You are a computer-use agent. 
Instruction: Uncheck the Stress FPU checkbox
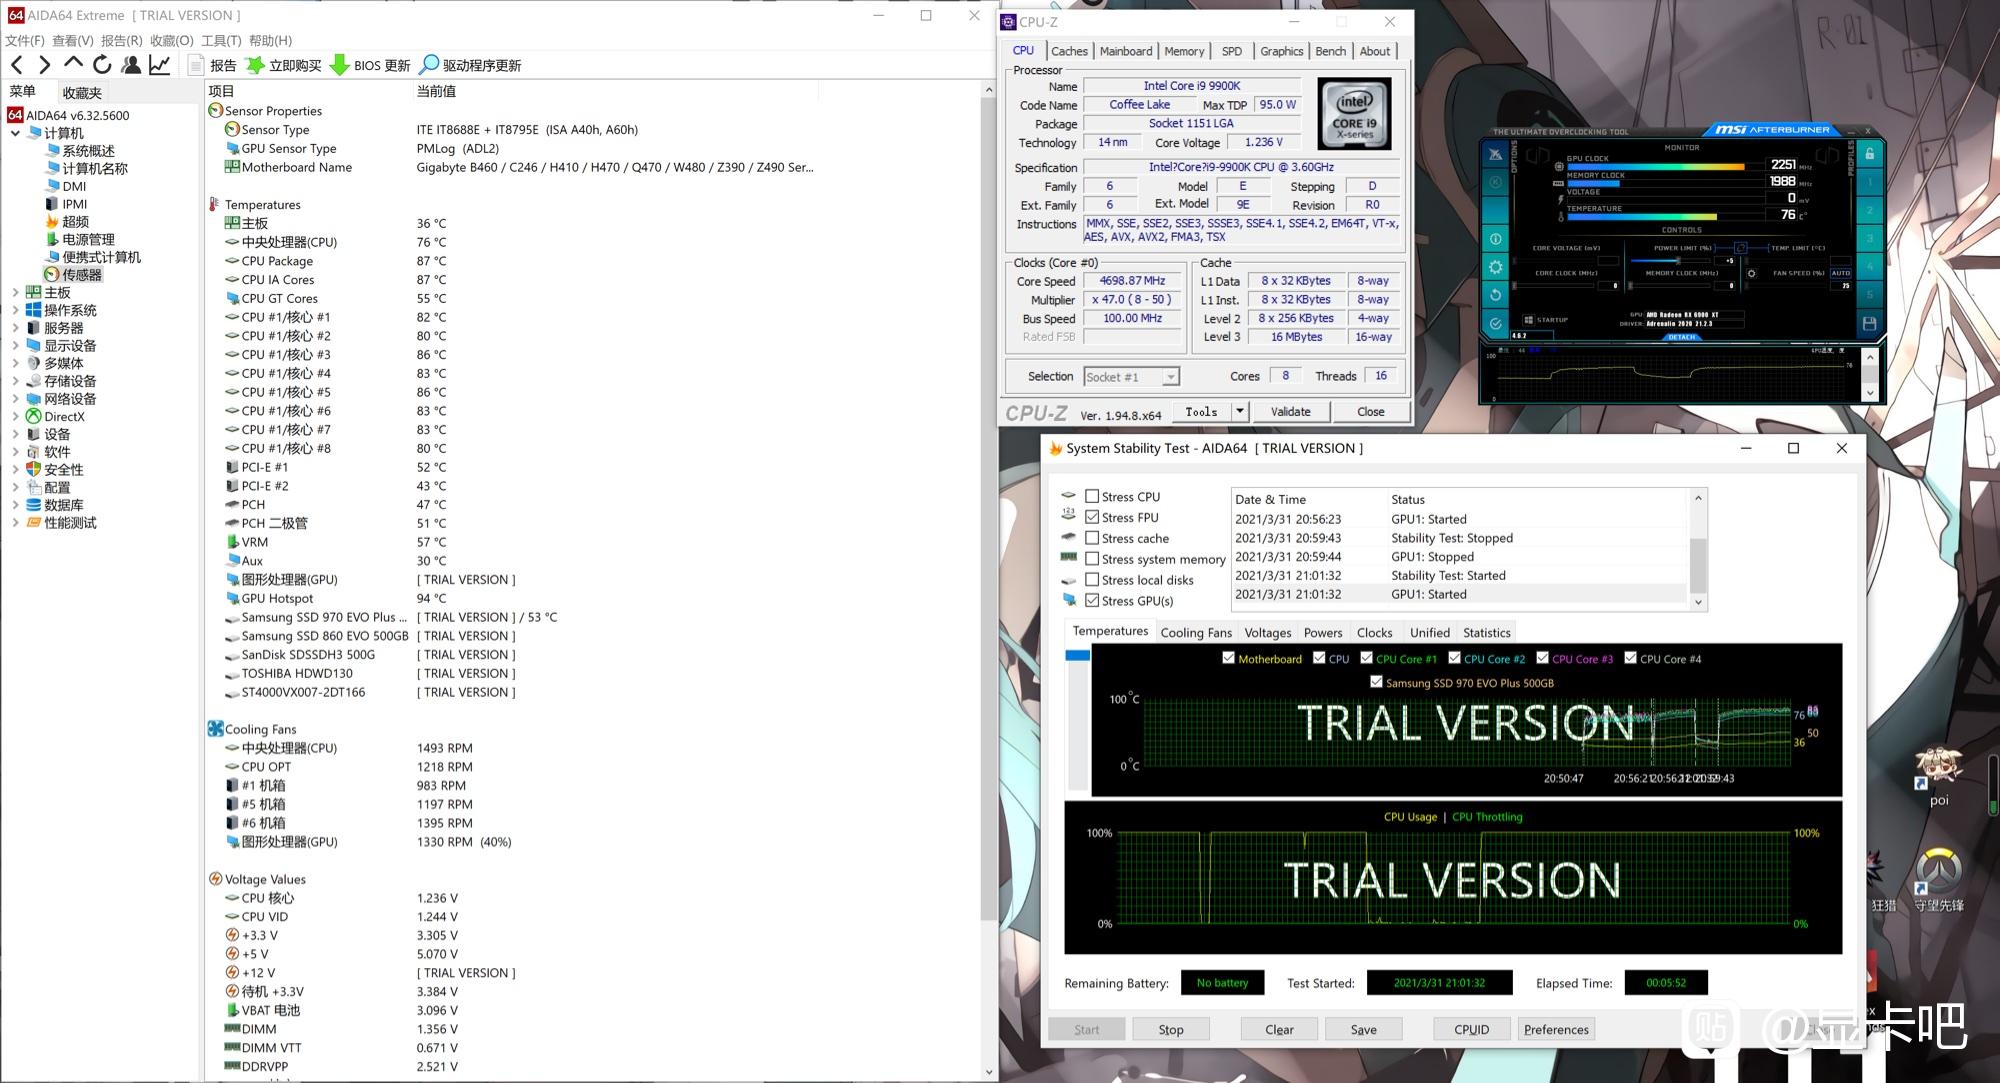tap(1092, 517)
